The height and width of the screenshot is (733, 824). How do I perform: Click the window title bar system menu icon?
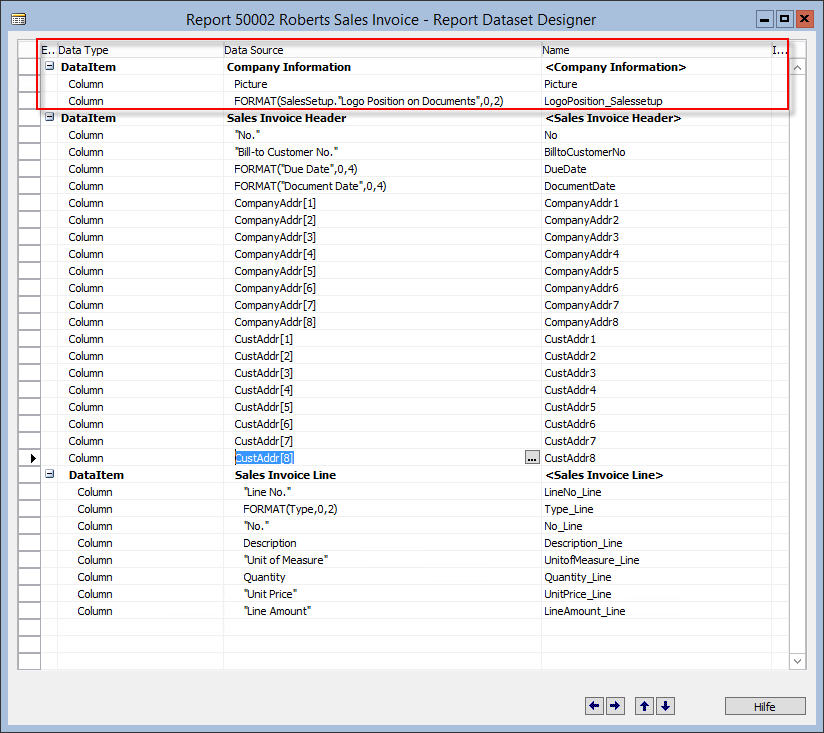click(18, 19)
